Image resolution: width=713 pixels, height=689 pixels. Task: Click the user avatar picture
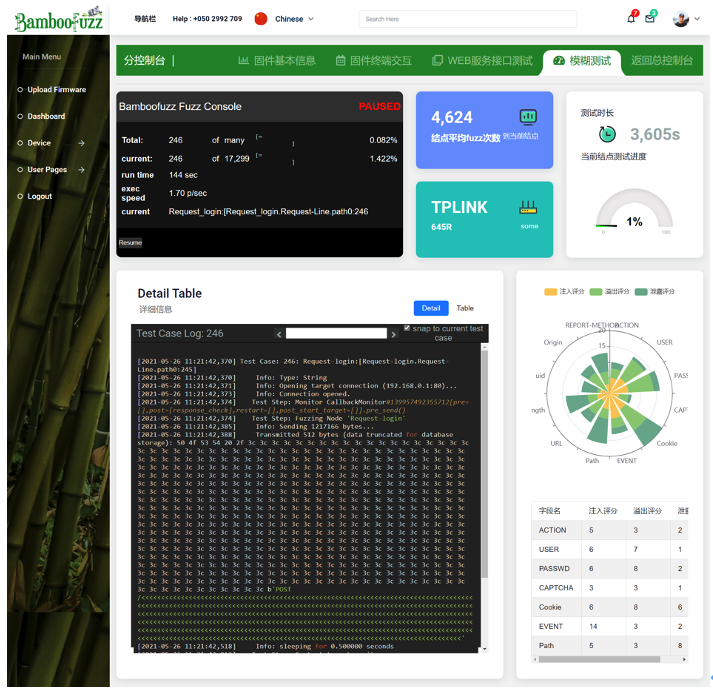[x=681, y=19]
